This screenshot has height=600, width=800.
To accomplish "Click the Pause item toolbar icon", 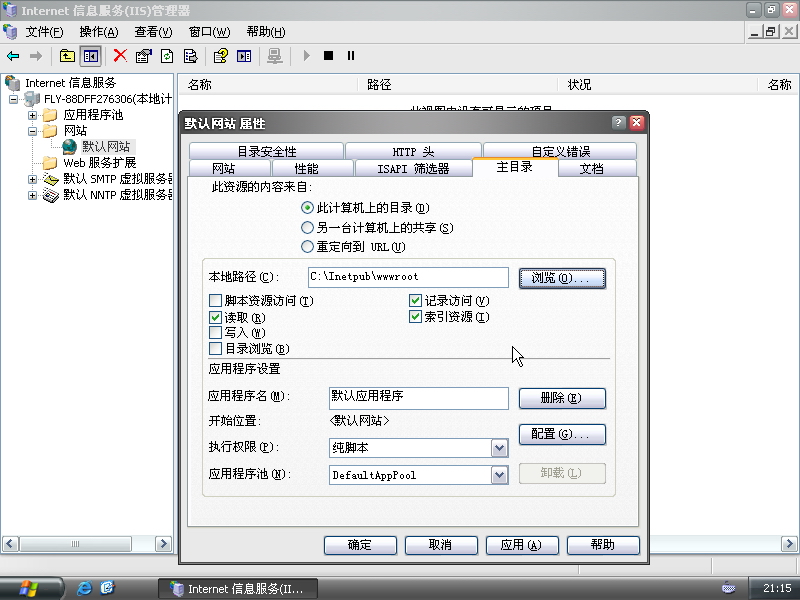I will pyautogui.click(x=351, y=56).
